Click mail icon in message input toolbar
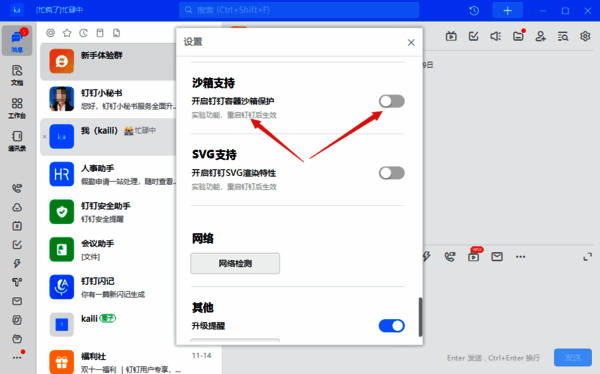 click(497, 256)
